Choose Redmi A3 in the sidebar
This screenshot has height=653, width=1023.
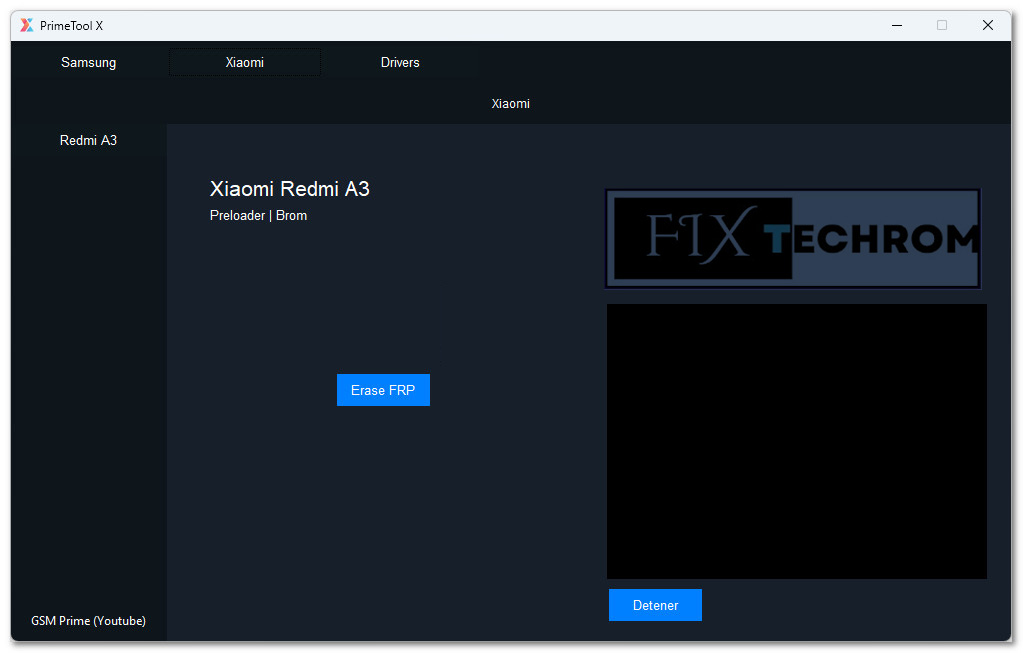pos(88,140)
